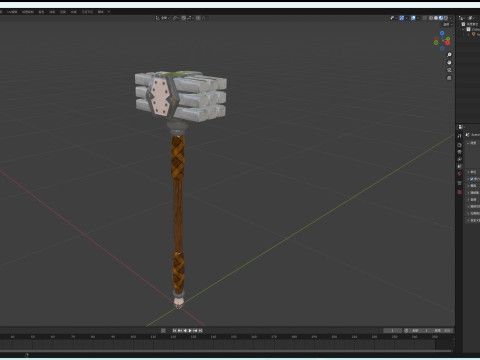Image resolution: width=480 pixels, height=360 pixels.
Task: Jump to end frame in timeline
Action: [x=200, y=330]
